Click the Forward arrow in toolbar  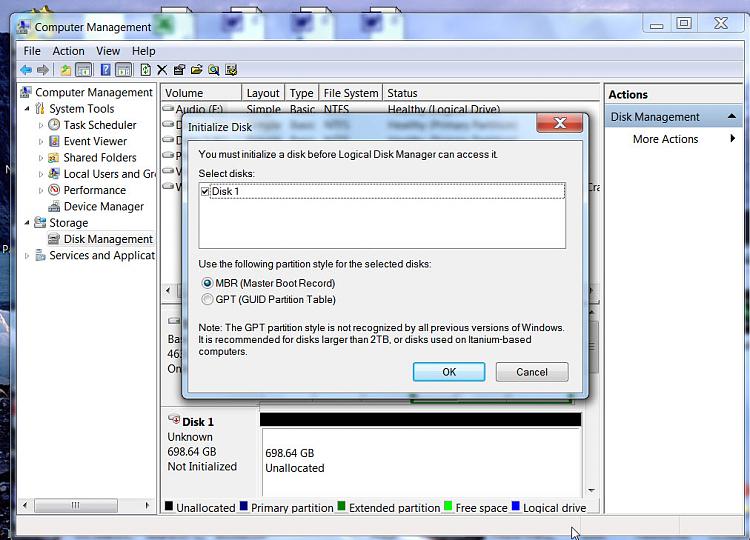pos(43,70)
